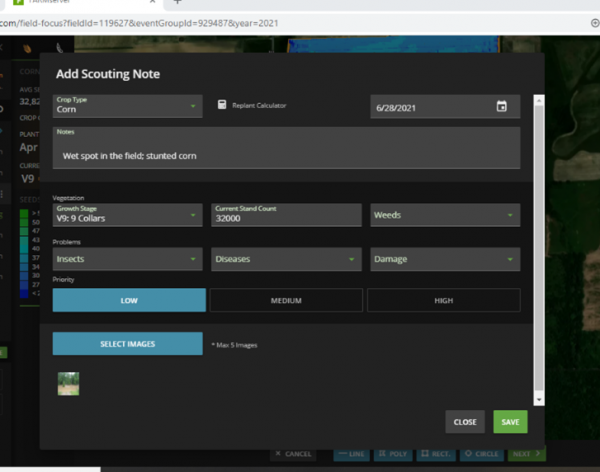Open the date picker calendar icon
This screenshot has width=600, height=472.
tap(502, 106)
